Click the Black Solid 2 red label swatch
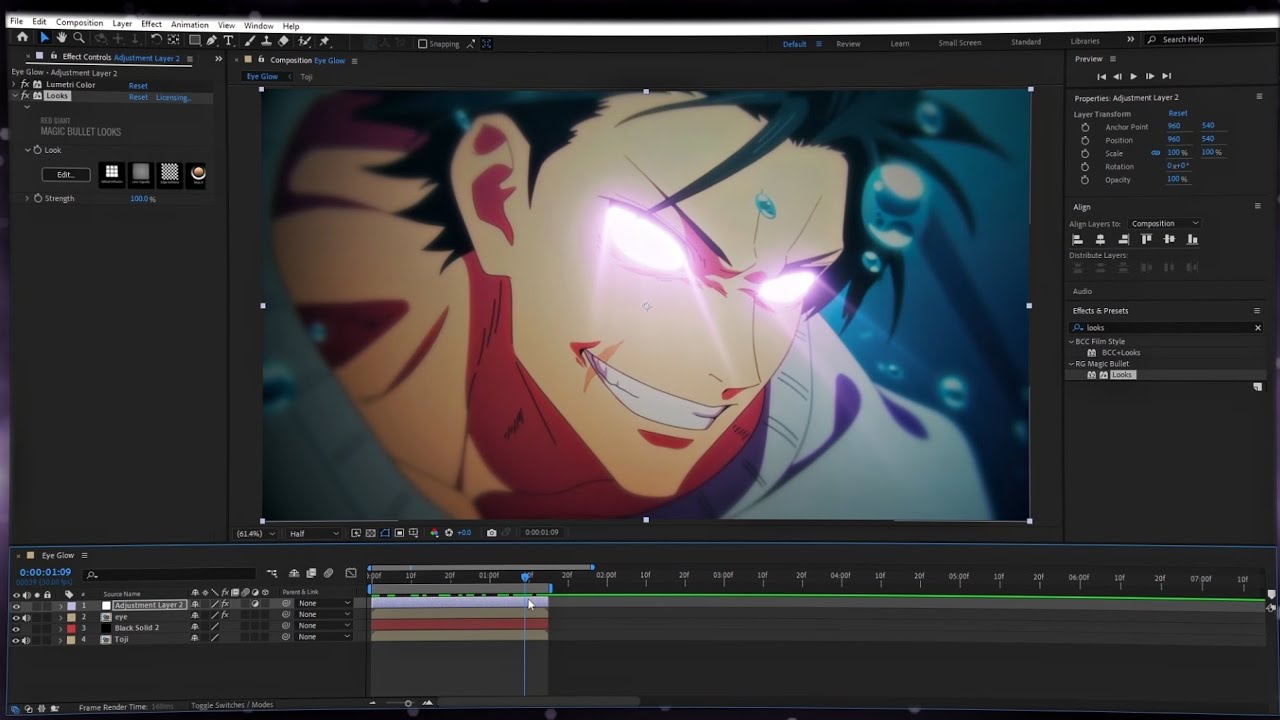 [x=71, y=628]
